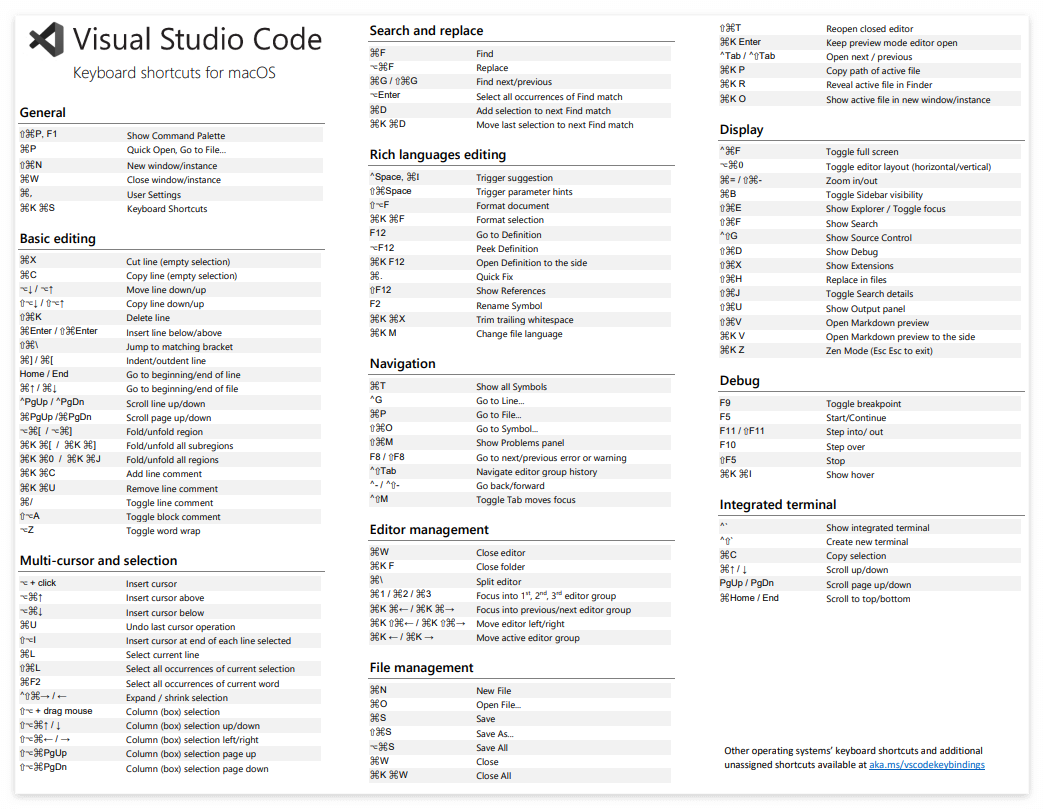Click the 'Toggle word wrap' entry

[x=163, y=531]
